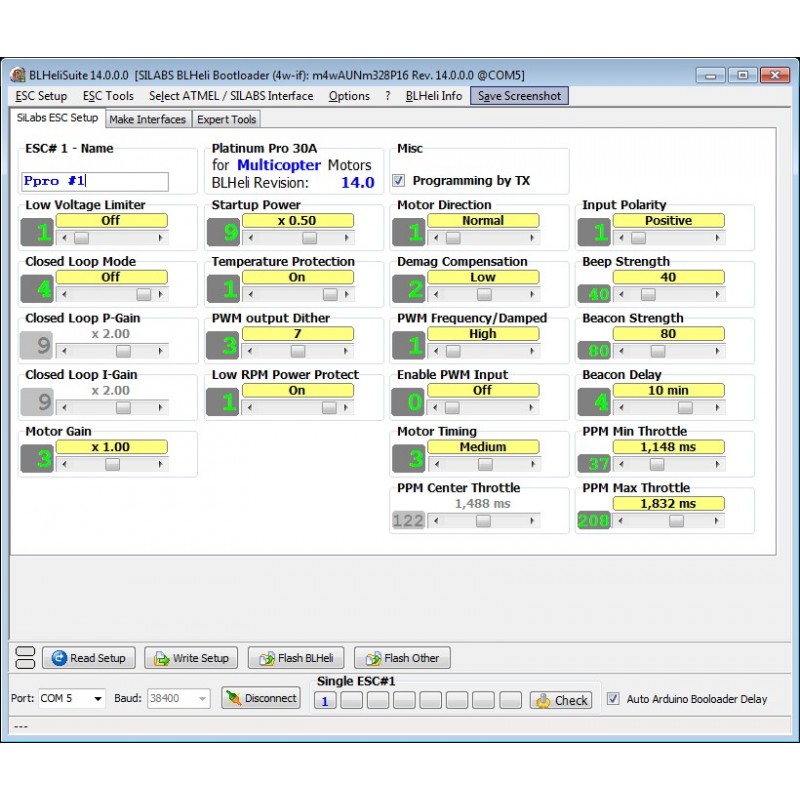Image resolution: width=800 pixels, height=800 pixels.
Task: Click the Beep Strength slider thumb
Action: (648, 294)
